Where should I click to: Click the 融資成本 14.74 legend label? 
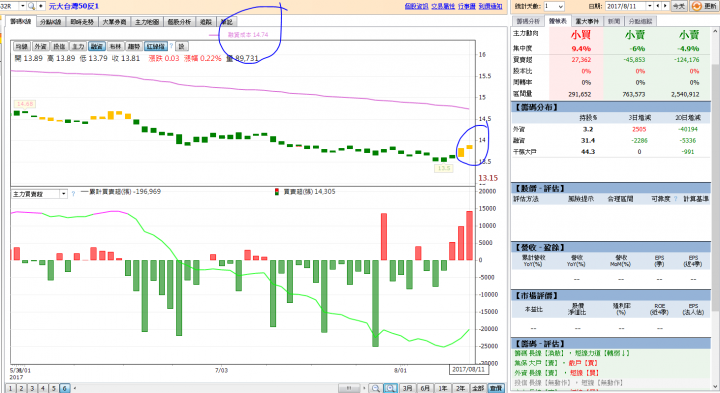pos(248,34)
